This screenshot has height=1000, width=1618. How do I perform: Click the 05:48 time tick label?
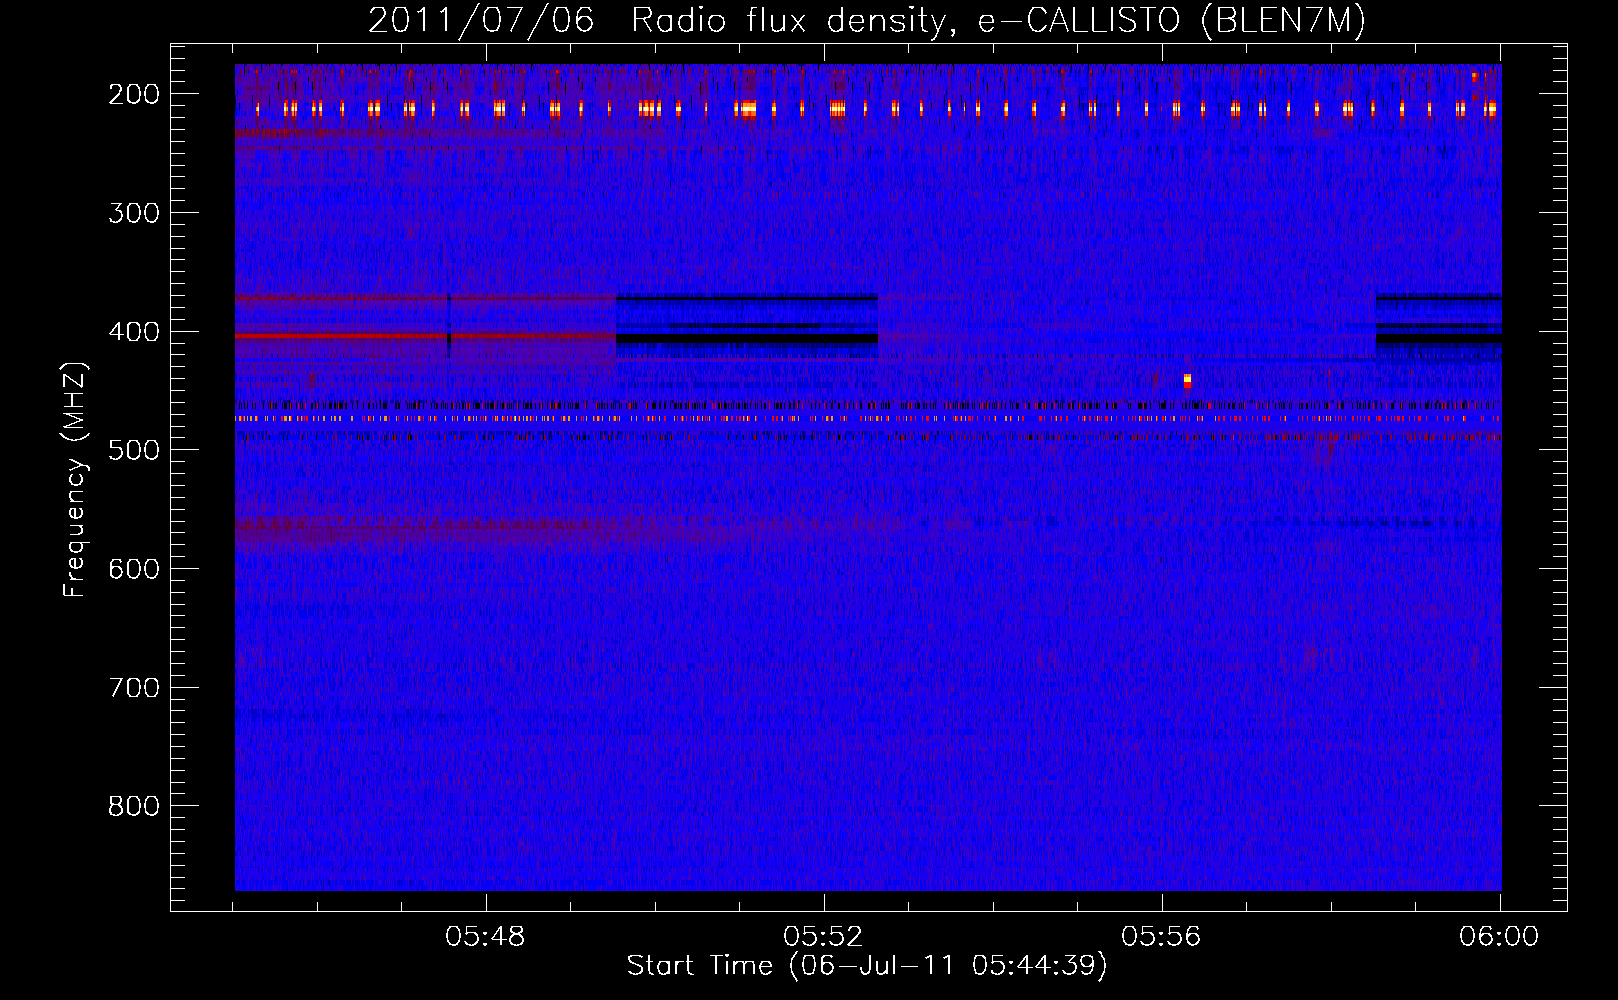pyautogui.click(x=485, y=937)
